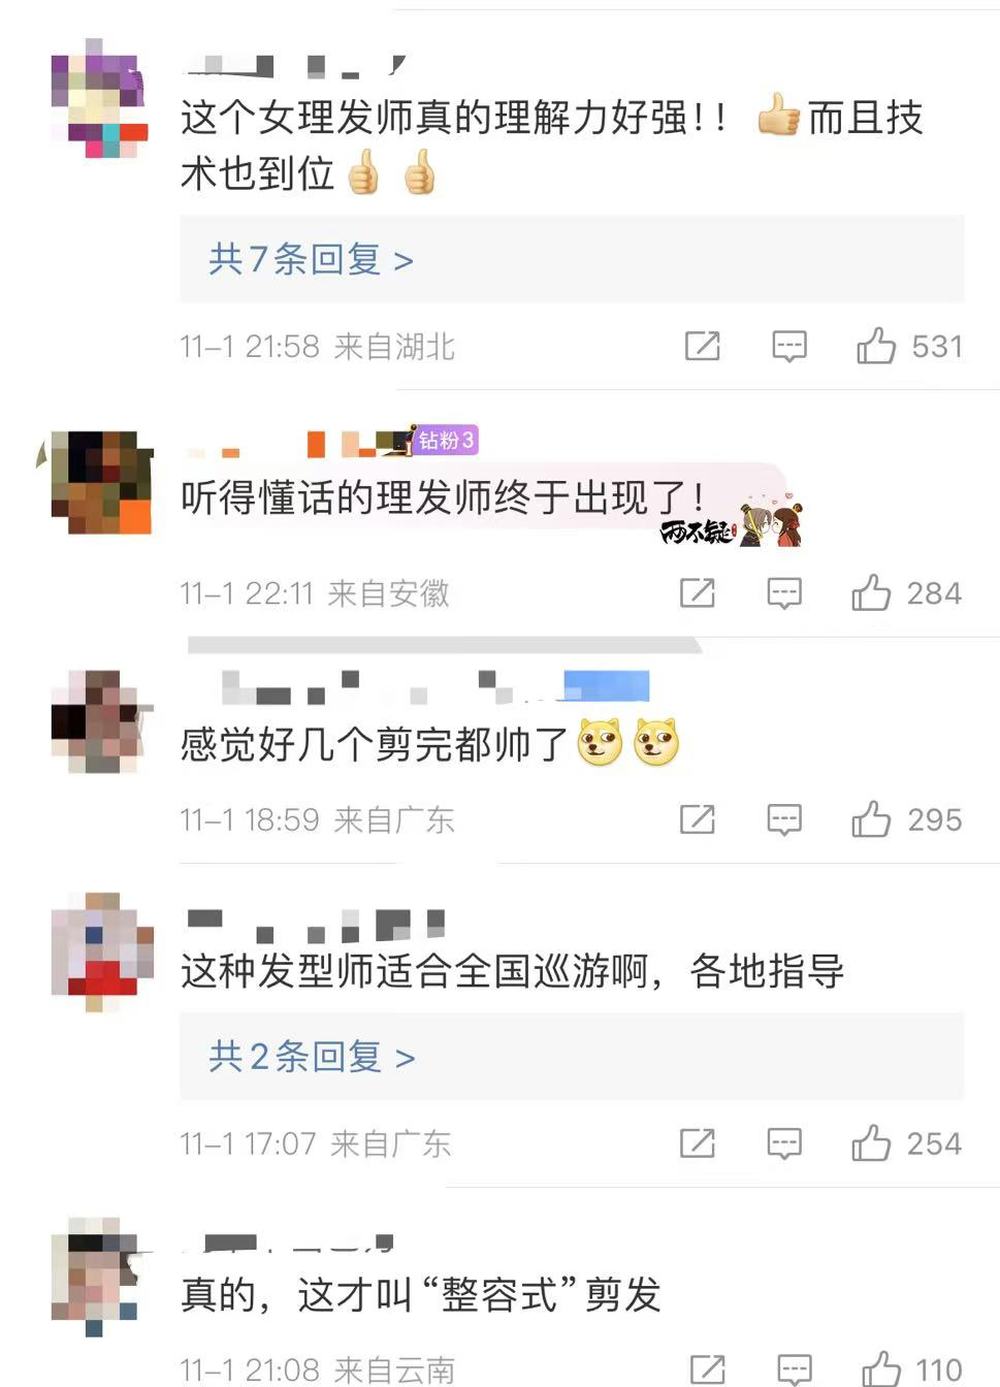
Task: Open the 钻粉3 badge
Action: pos(445,440)
